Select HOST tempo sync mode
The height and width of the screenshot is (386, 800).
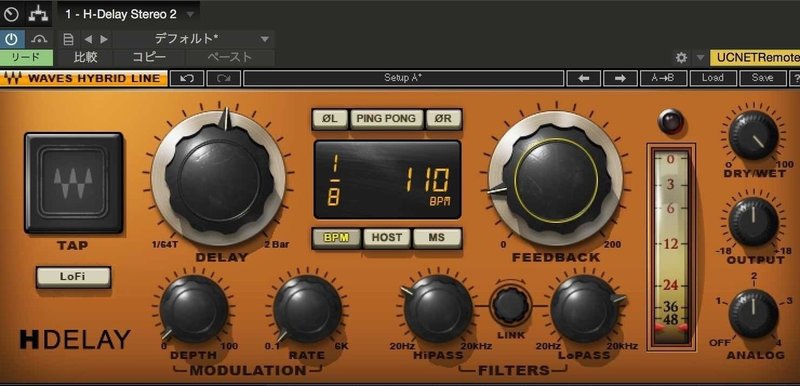tap(386, 238)
